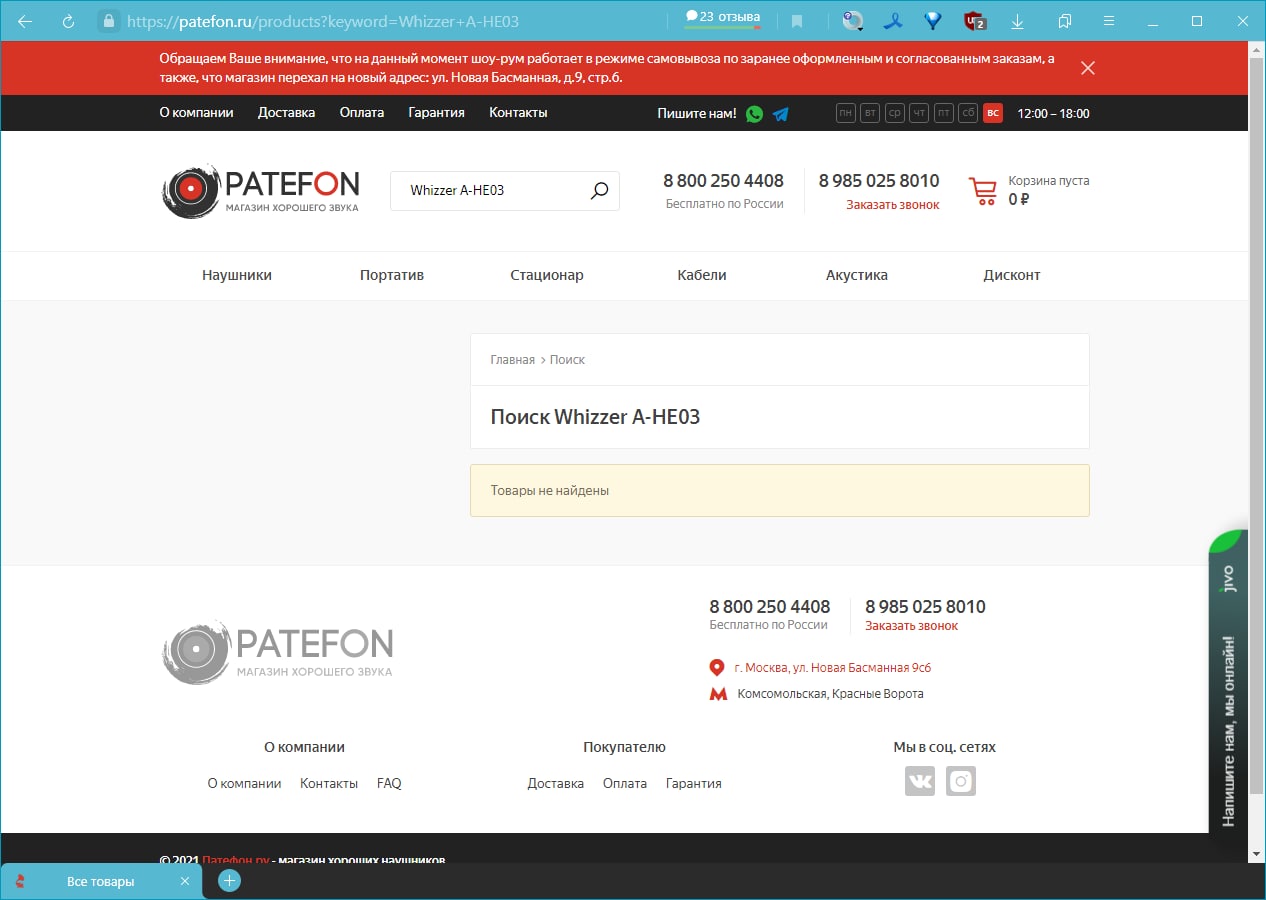Click the вт weekday badge

[870, 113]
